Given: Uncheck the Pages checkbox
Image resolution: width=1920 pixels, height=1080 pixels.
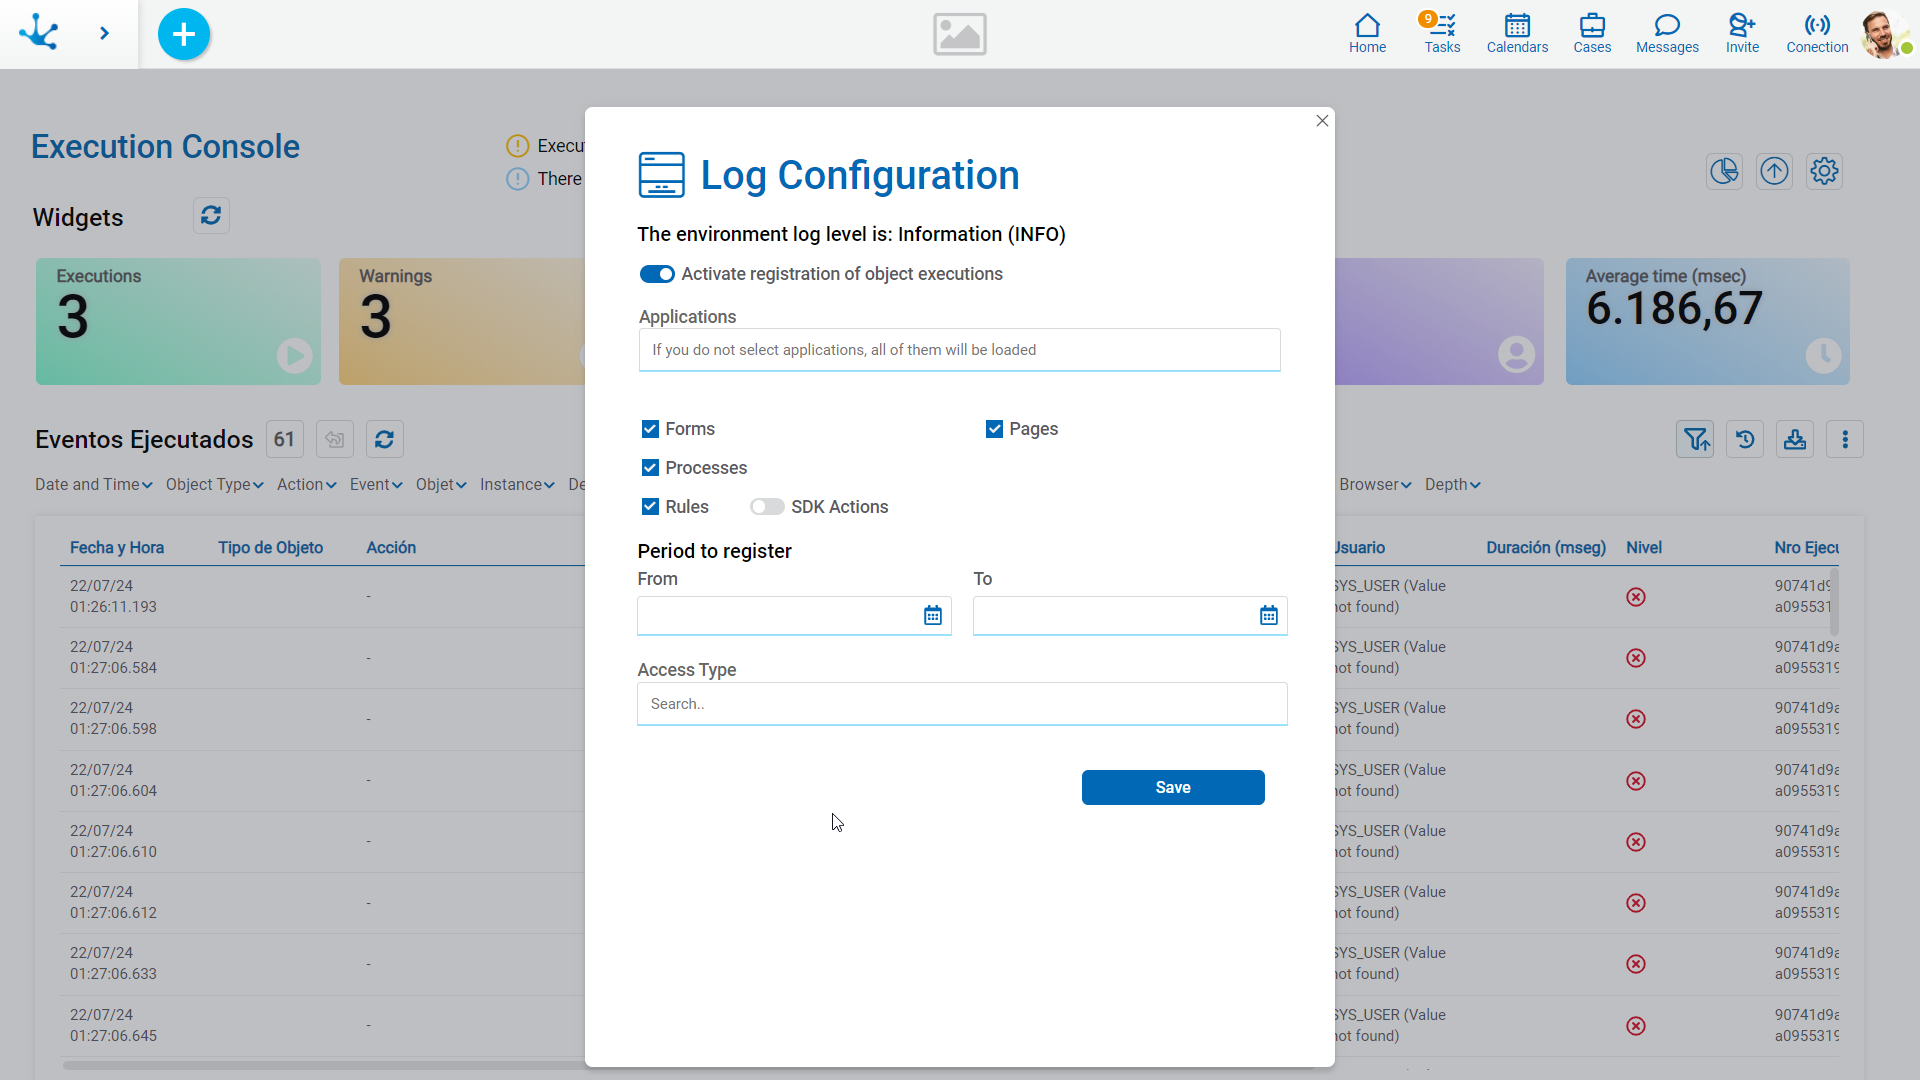Looking at the screenshot, I should coord(994,429).
